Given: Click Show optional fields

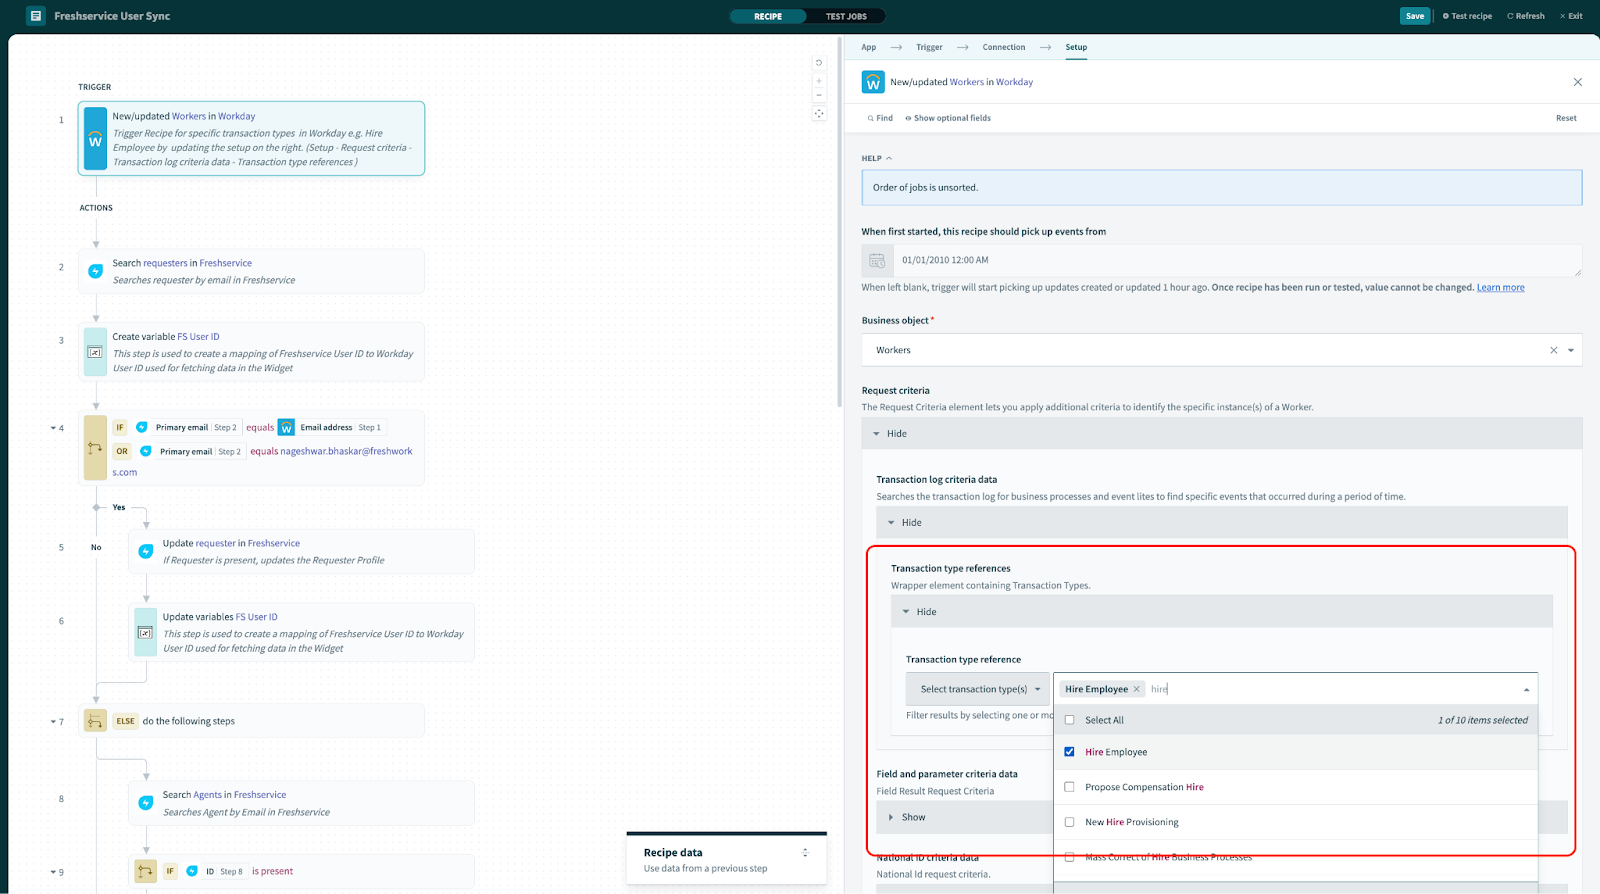Looking at the screenshot, I should (948, 118).
